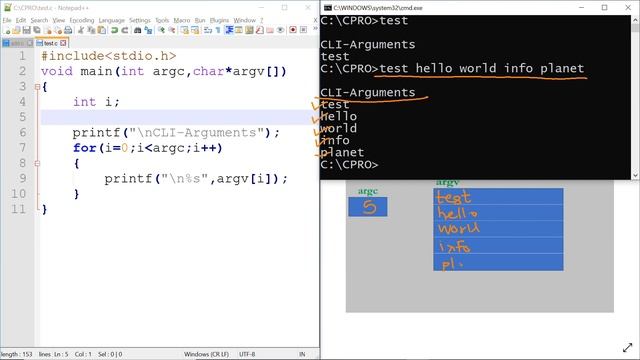This screenshot has height=360, width=640.
Task: Open the View menu
Action: pyautogui.click(x=58, y=20)
